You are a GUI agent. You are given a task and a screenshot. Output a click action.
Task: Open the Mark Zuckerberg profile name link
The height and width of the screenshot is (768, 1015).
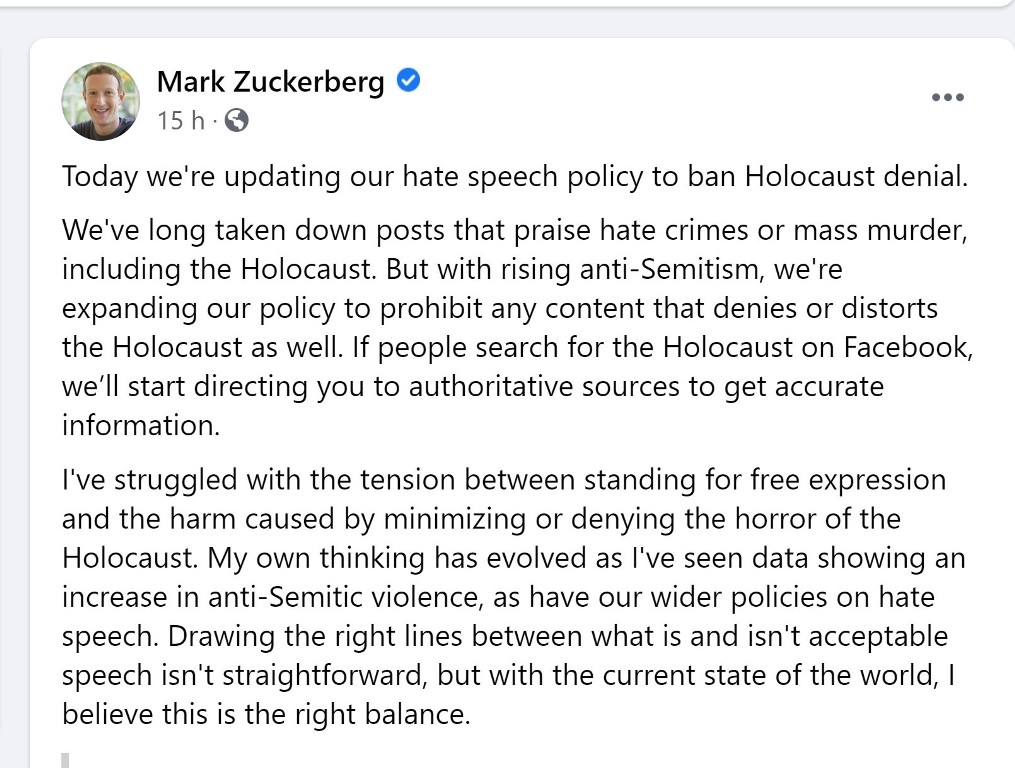click(271, 82)
